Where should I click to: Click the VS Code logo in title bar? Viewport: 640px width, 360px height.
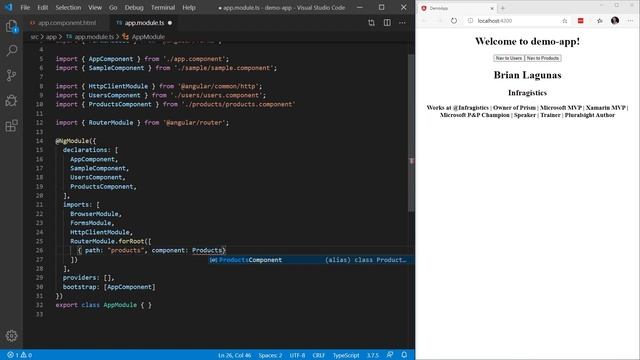[x=9, y=7]
